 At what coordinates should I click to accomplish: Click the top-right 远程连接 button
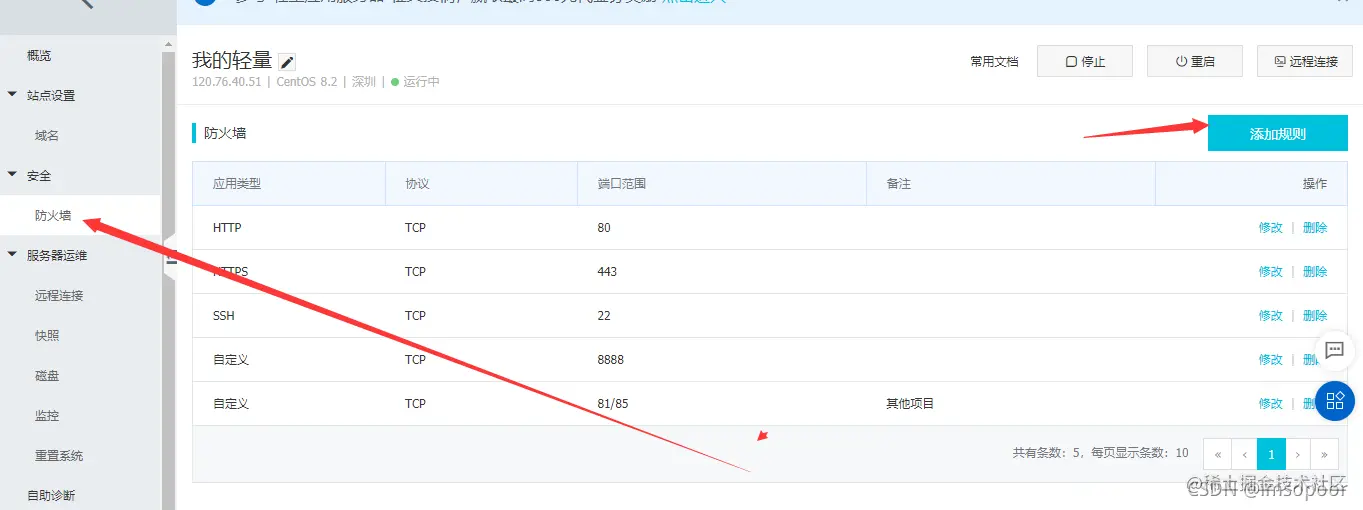pyautogui.click(x=1305, y=61)
